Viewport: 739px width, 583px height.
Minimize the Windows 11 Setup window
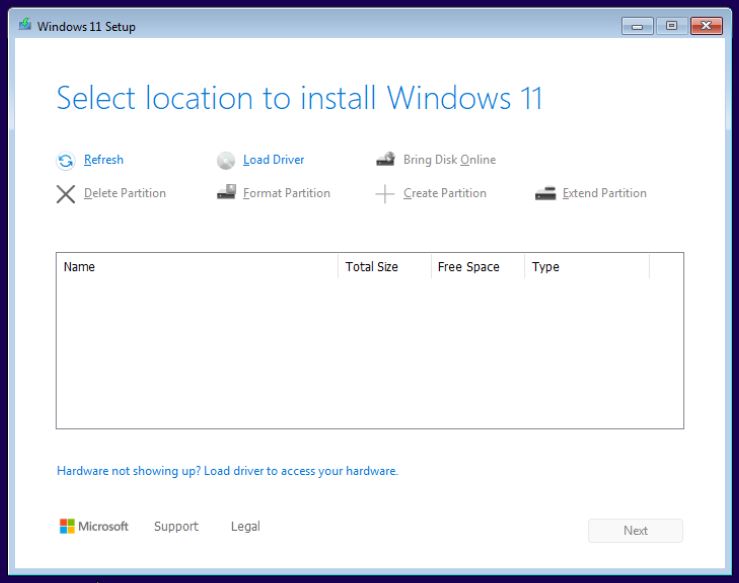coord(637,26)
